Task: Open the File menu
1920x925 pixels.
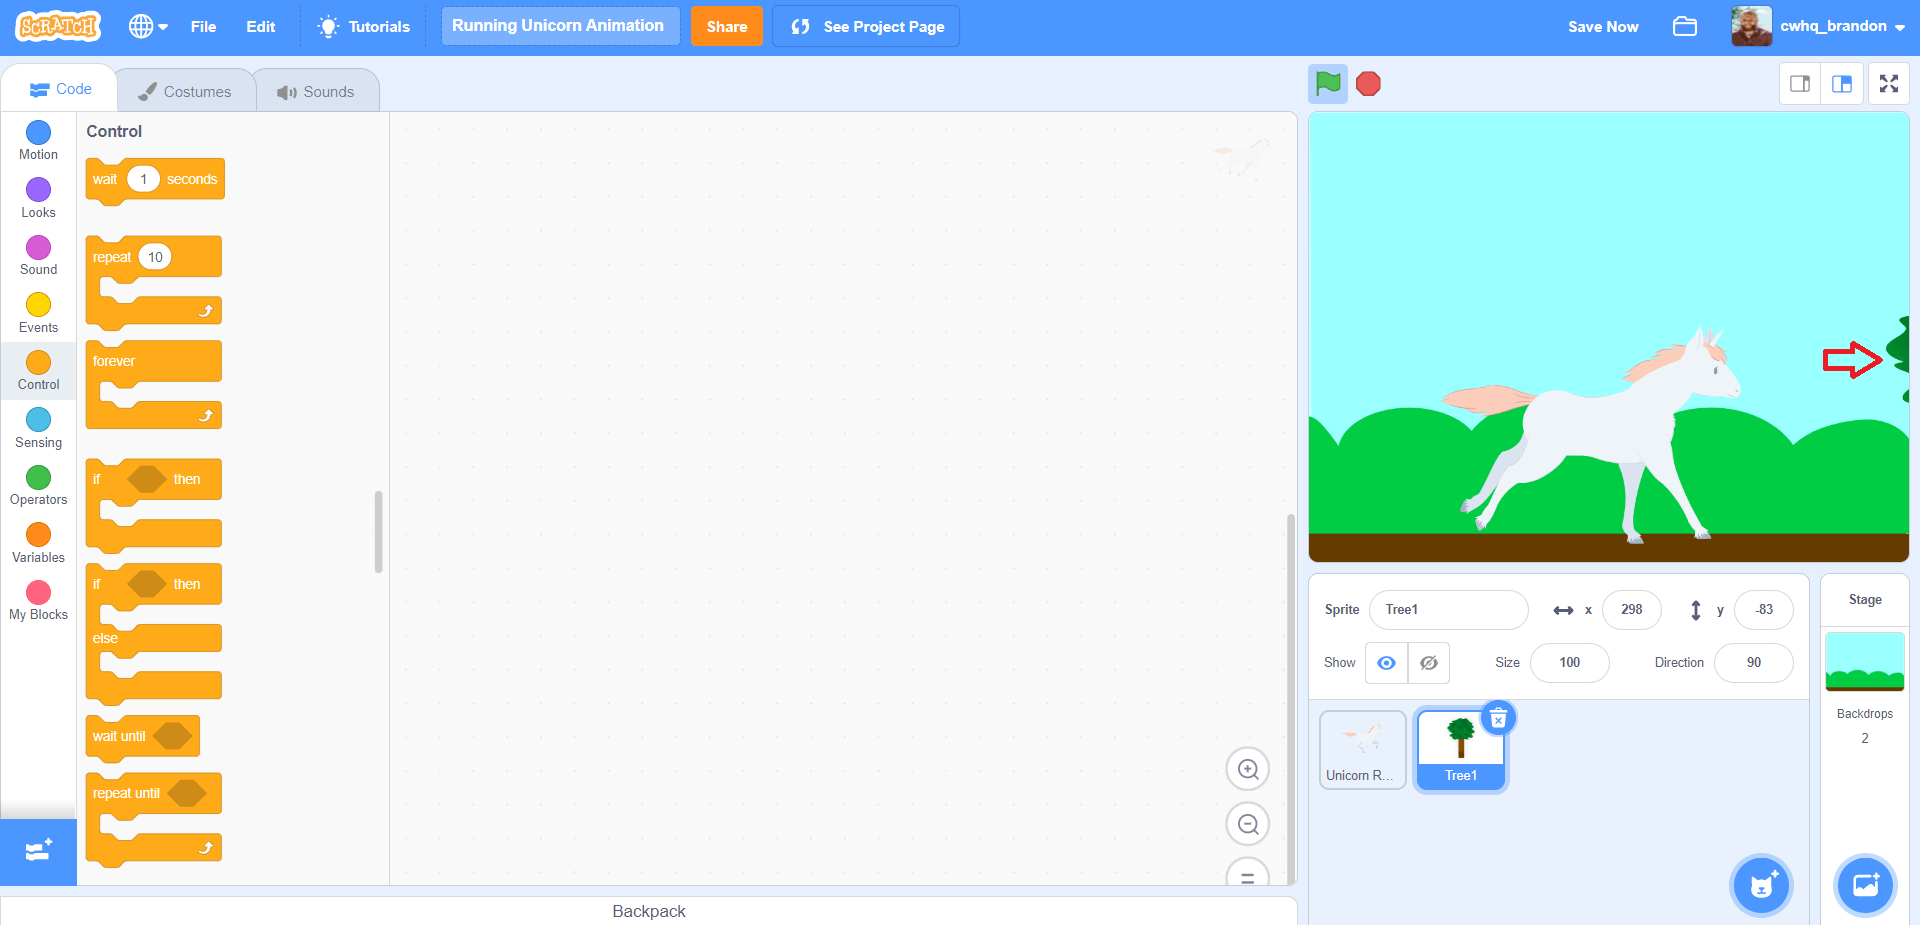Action: (203, 26)
